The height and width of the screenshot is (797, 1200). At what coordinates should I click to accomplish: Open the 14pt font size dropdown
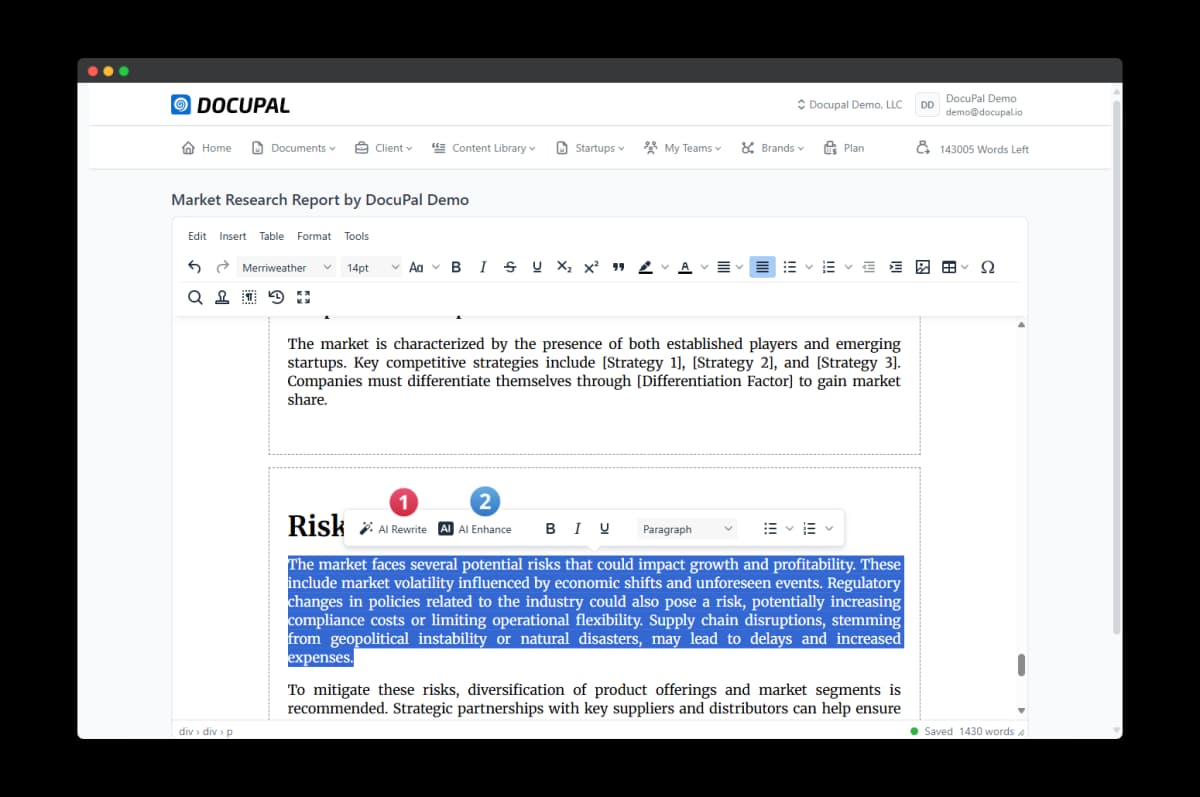[372, 267]
